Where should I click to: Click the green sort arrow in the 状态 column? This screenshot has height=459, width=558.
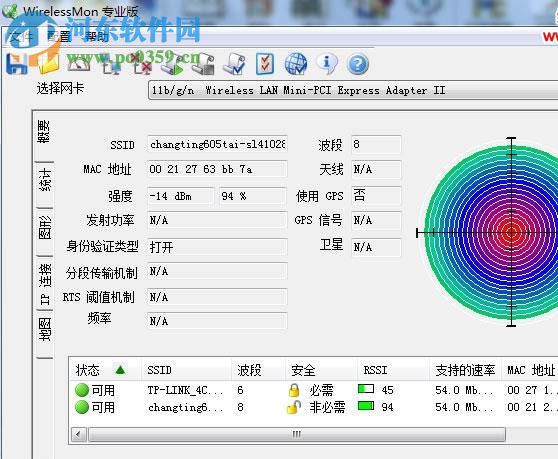pyautogui.click(x=120, y=370)
